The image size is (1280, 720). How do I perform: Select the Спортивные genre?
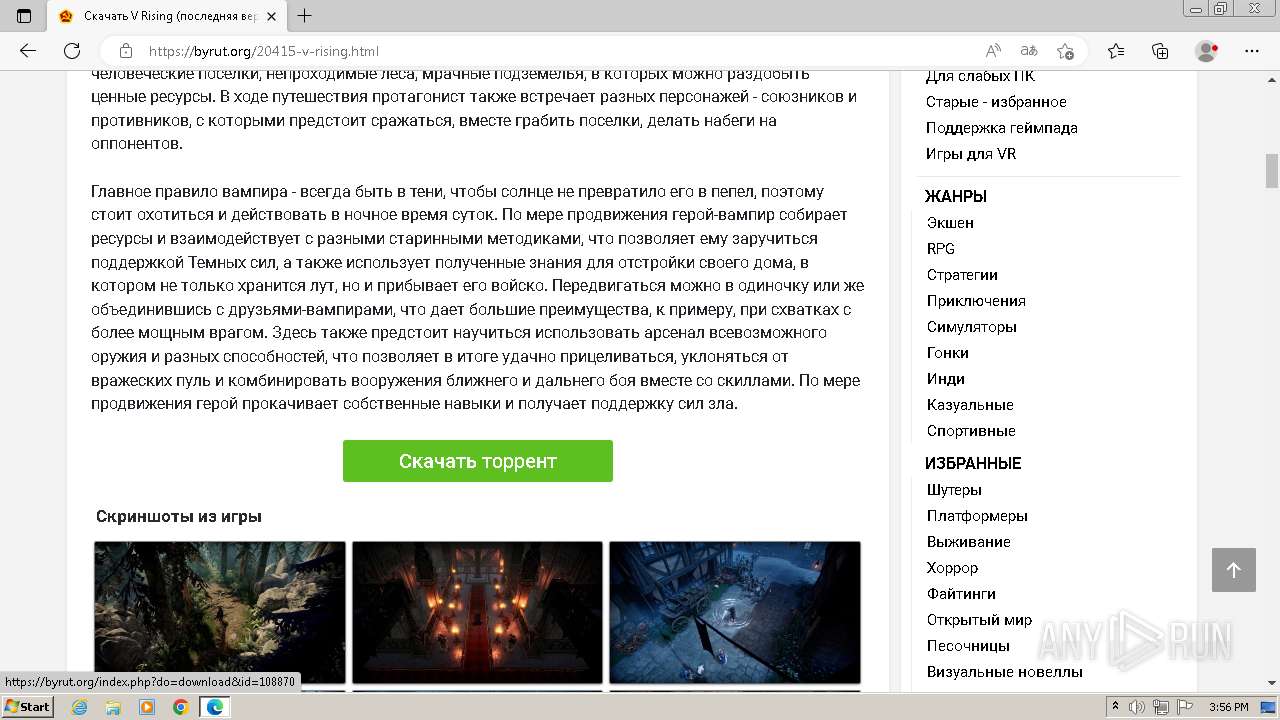click(971, 431)
